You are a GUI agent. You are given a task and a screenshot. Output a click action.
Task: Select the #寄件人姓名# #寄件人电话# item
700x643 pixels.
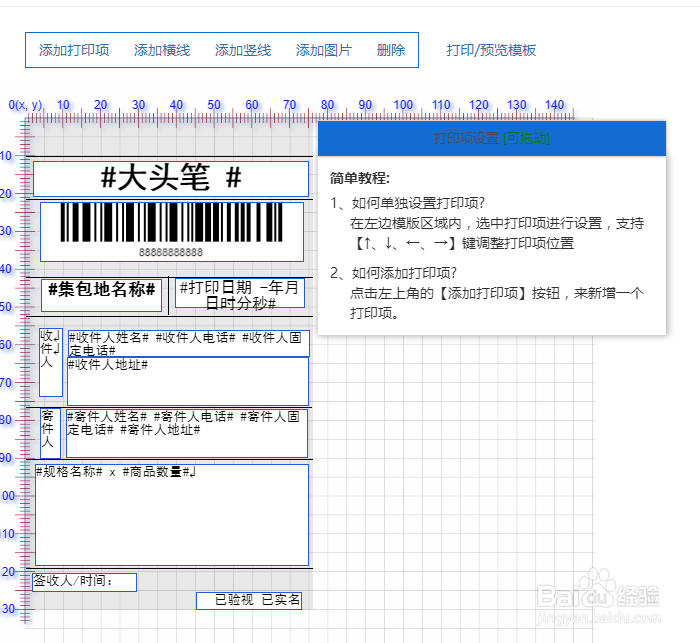[x=187, y=433]
